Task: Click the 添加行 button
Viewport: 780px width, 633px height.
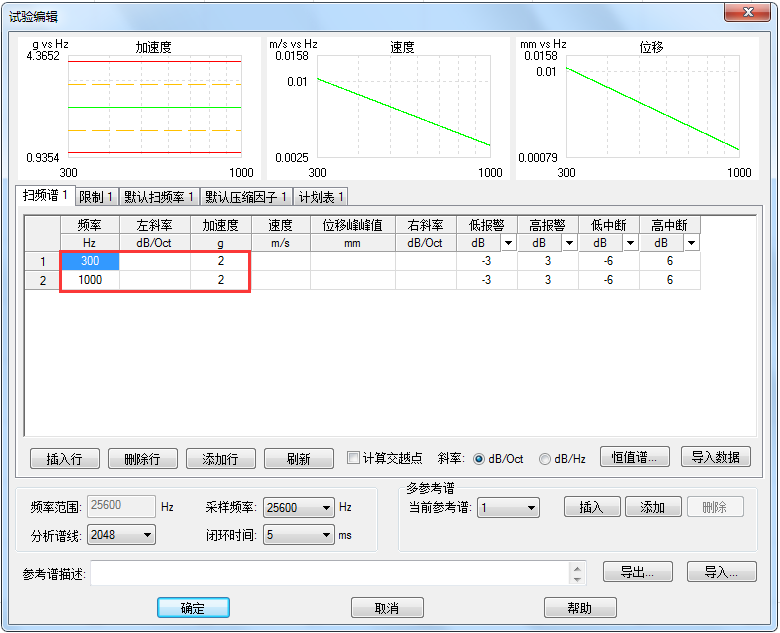Action: point(221,458)
